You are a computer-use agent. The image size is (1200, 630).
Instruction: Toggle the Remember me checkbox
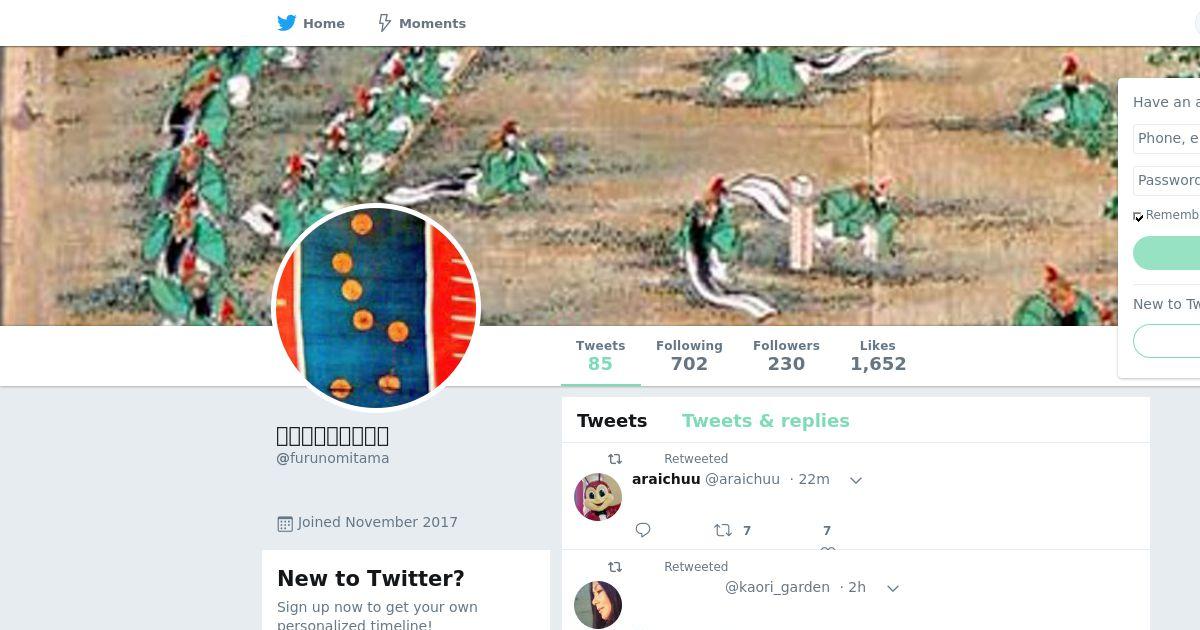[x=1138, y=216]
